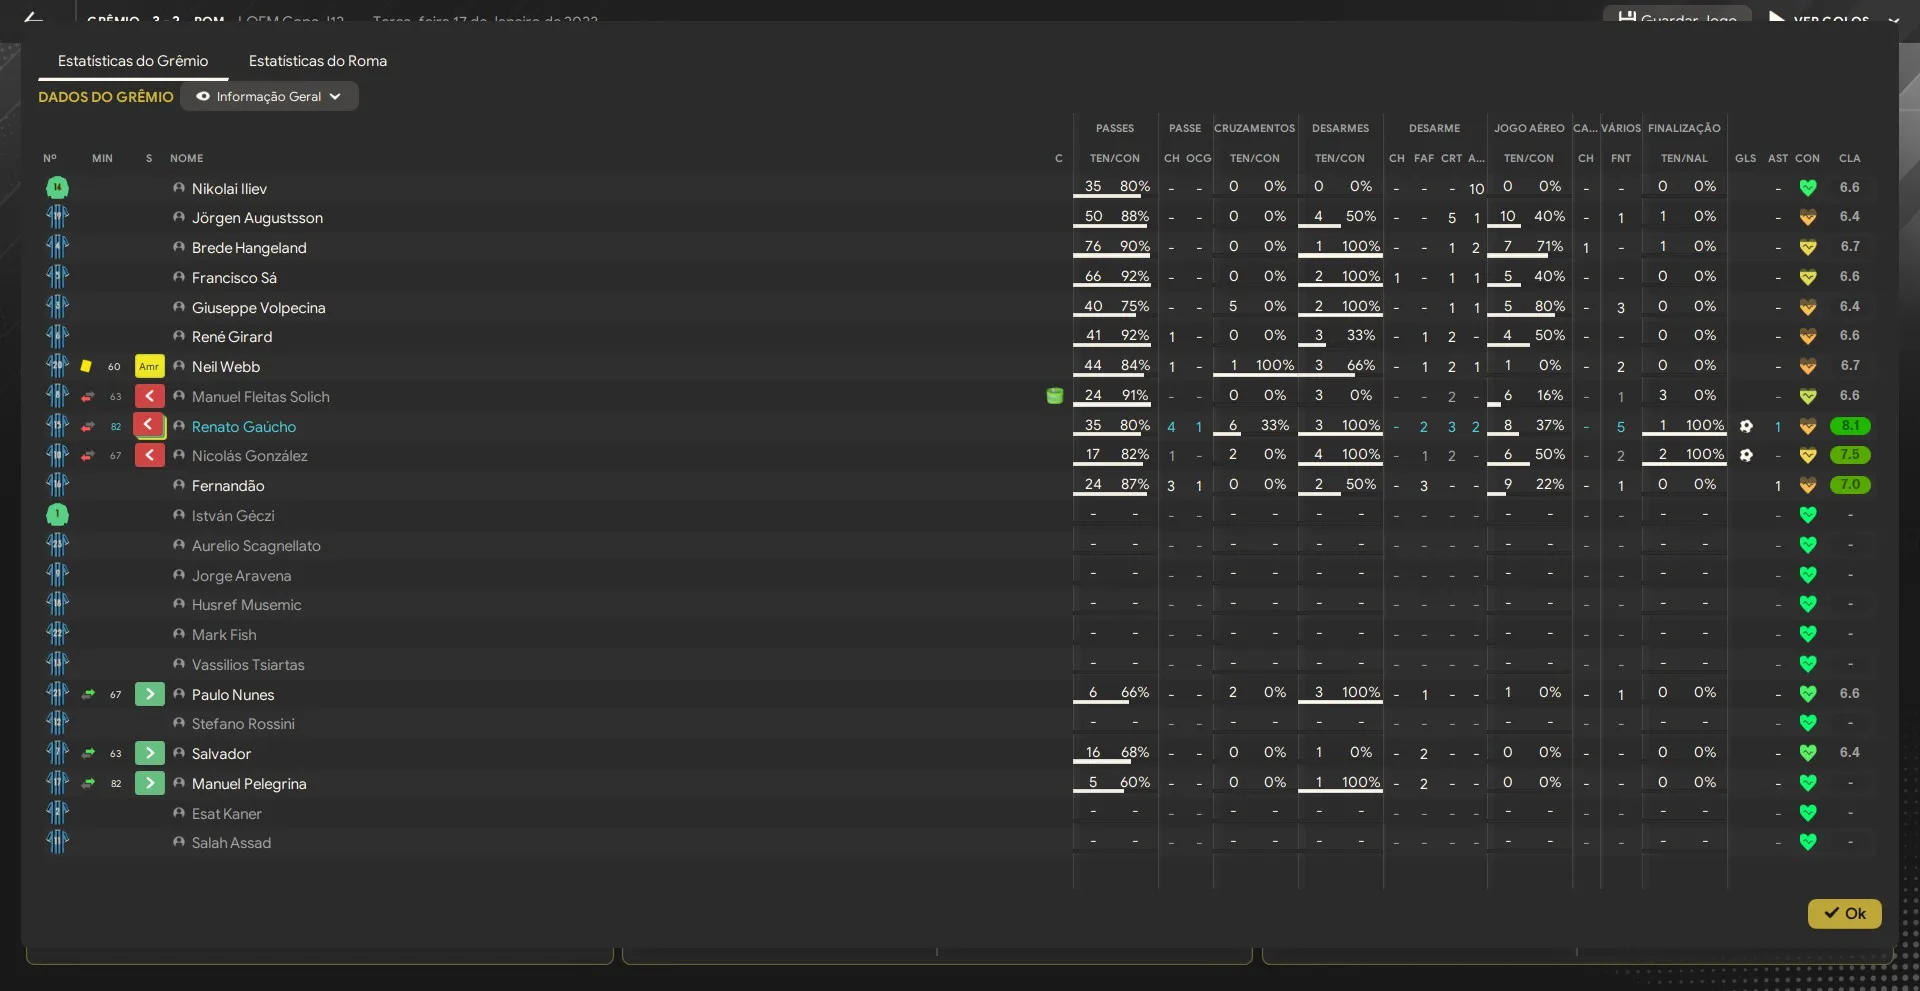Click István Géczi's goalkeeper shirt icon
Viewport: 1920px width, 991px height.
pos(57,515)
